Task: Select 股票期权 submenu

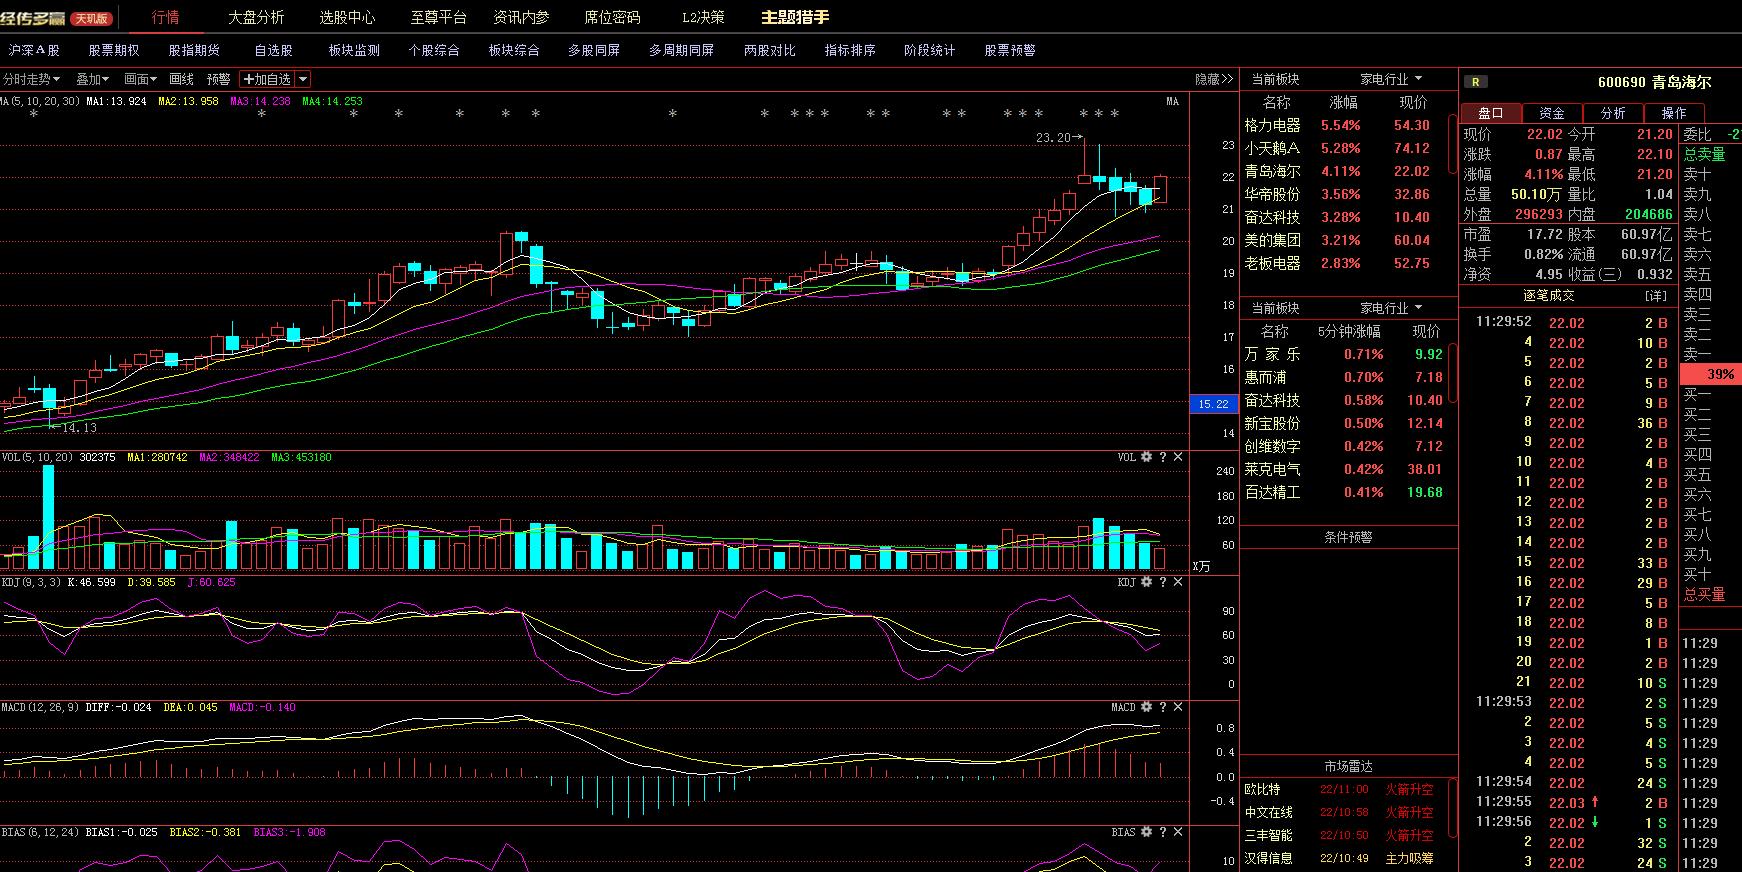Action: coord(114,50)
